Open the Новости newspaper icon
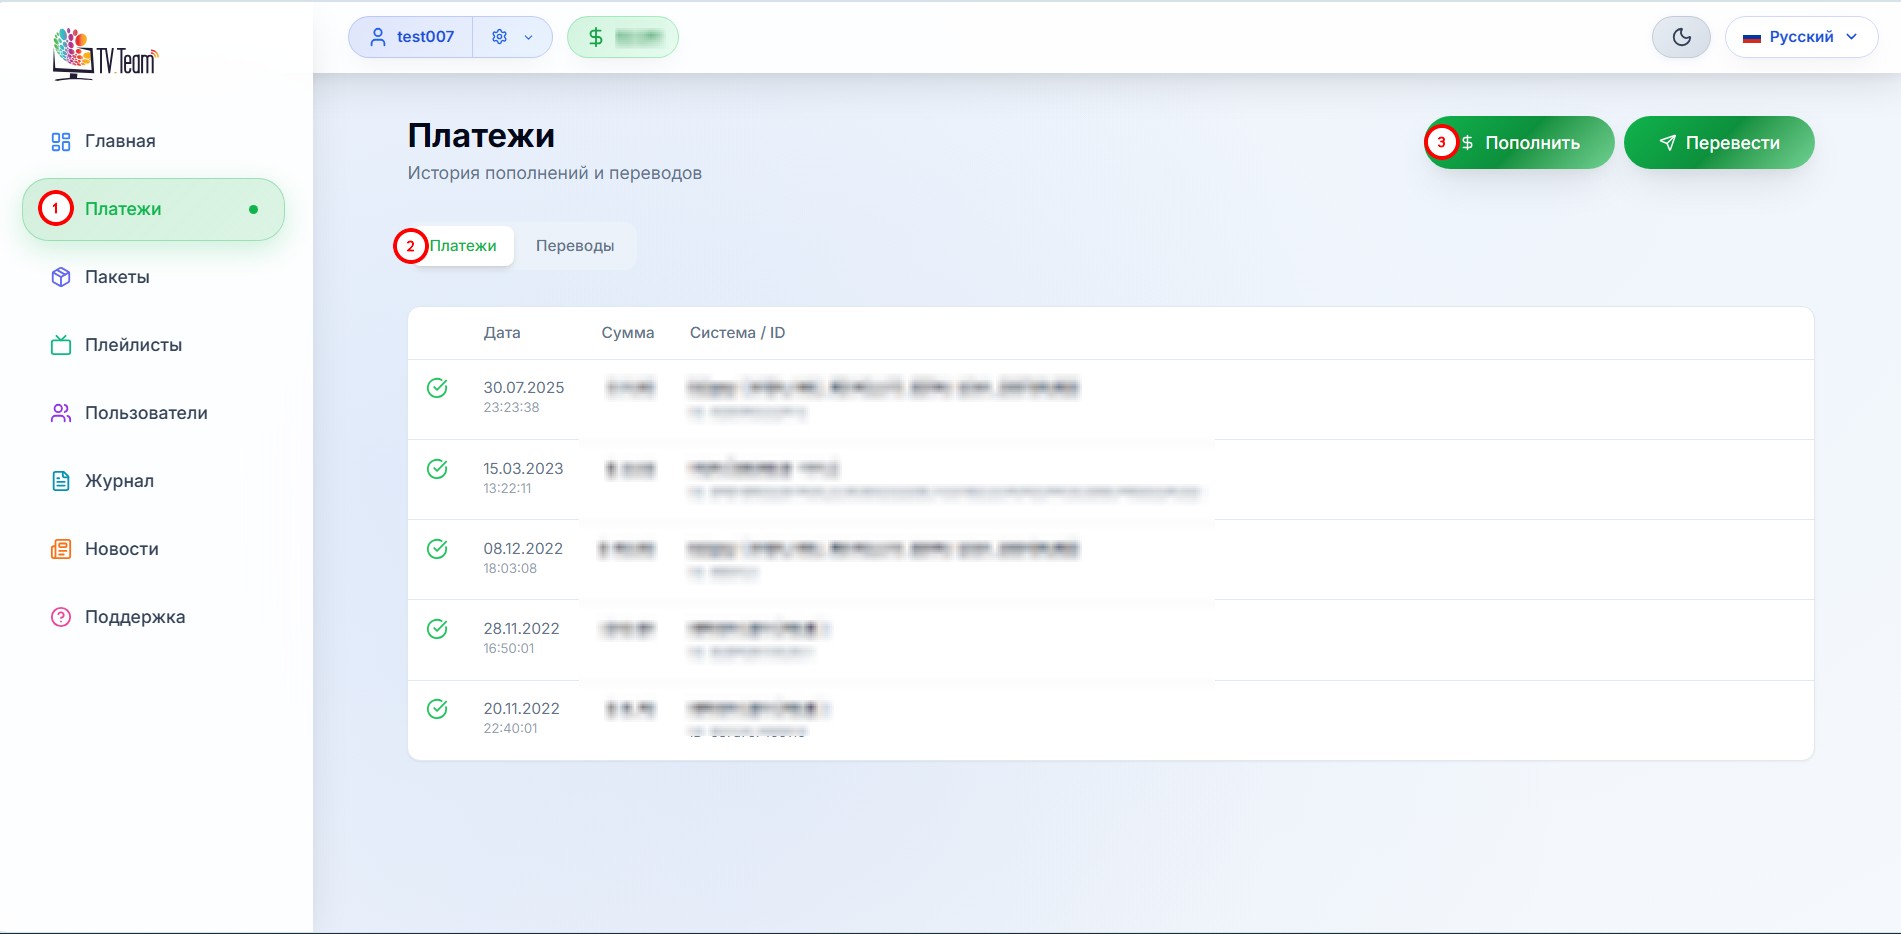 [x=61, y=549]
